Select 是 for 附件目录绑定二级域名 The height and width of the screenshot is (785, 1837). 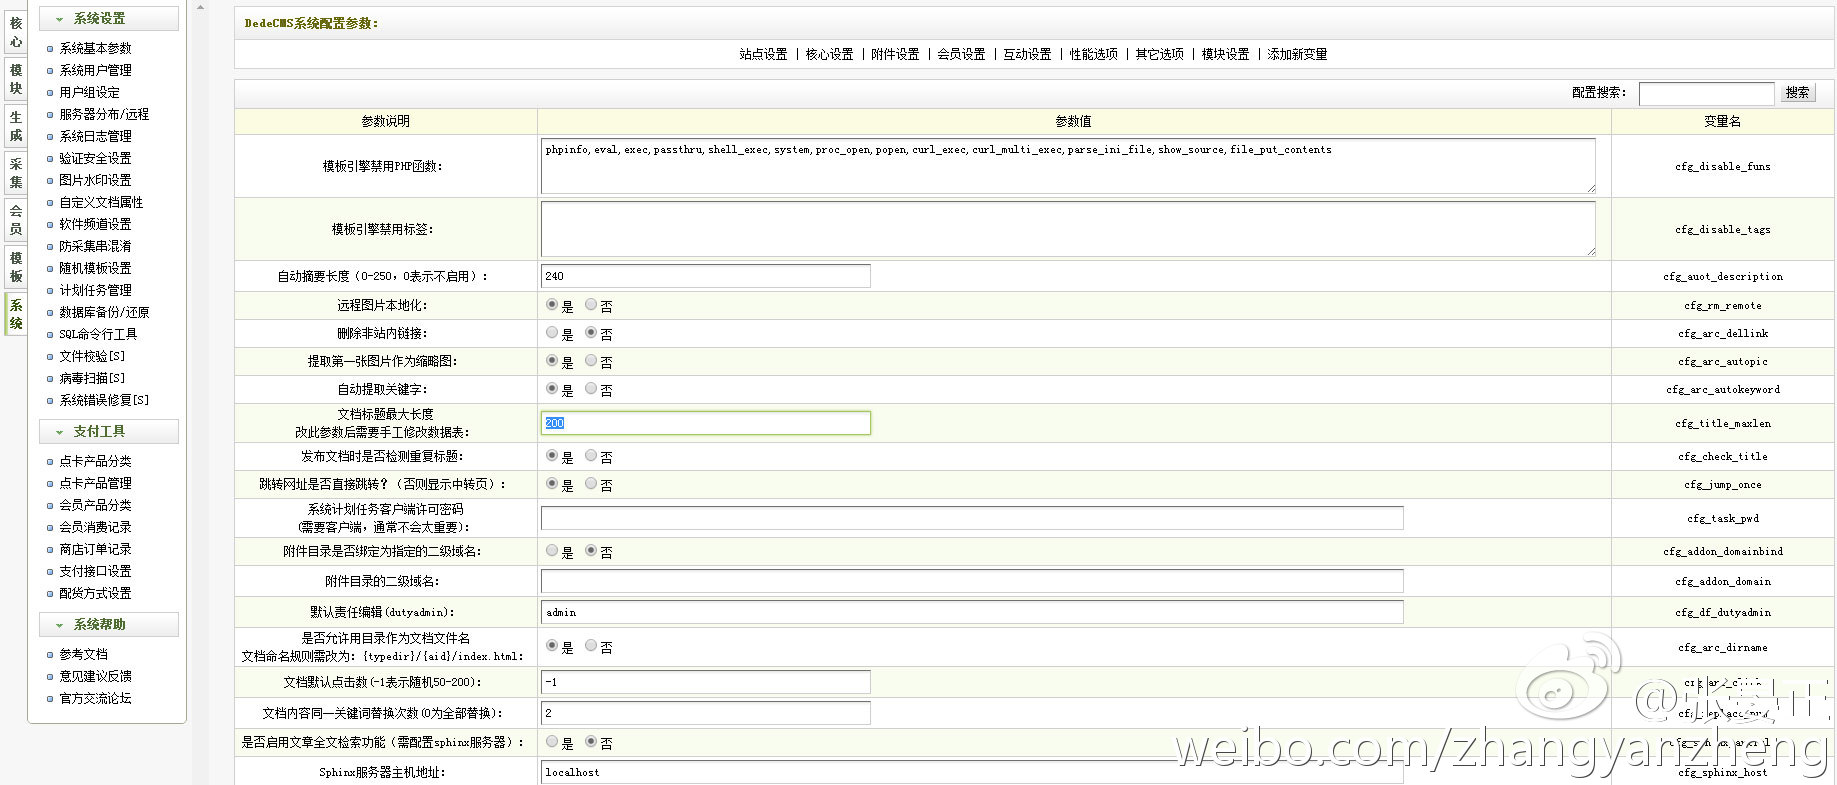click(x=552, y=551)
